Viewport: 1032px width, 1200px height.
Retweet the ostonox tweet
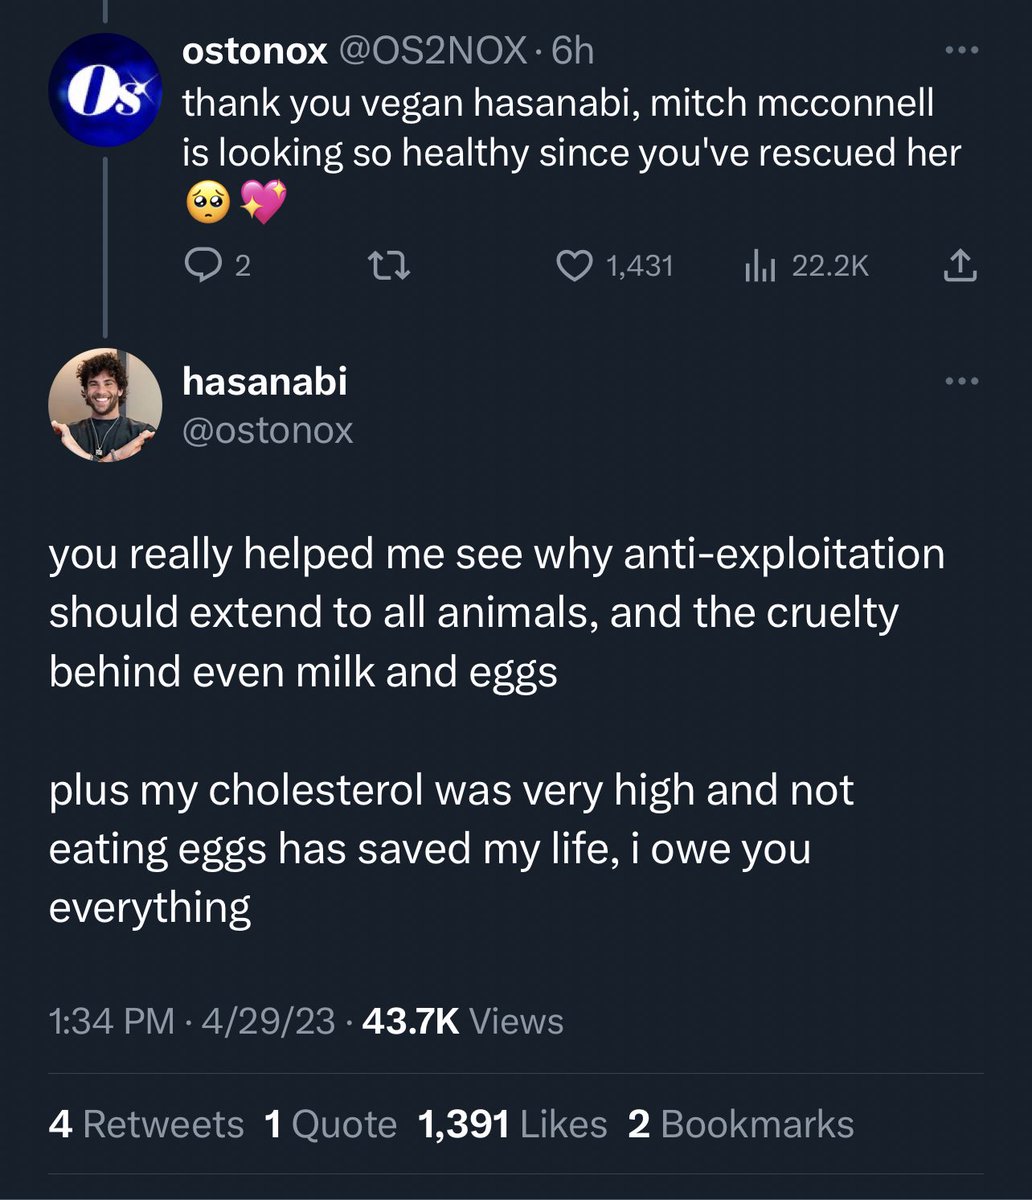click(x=386, y=266)
